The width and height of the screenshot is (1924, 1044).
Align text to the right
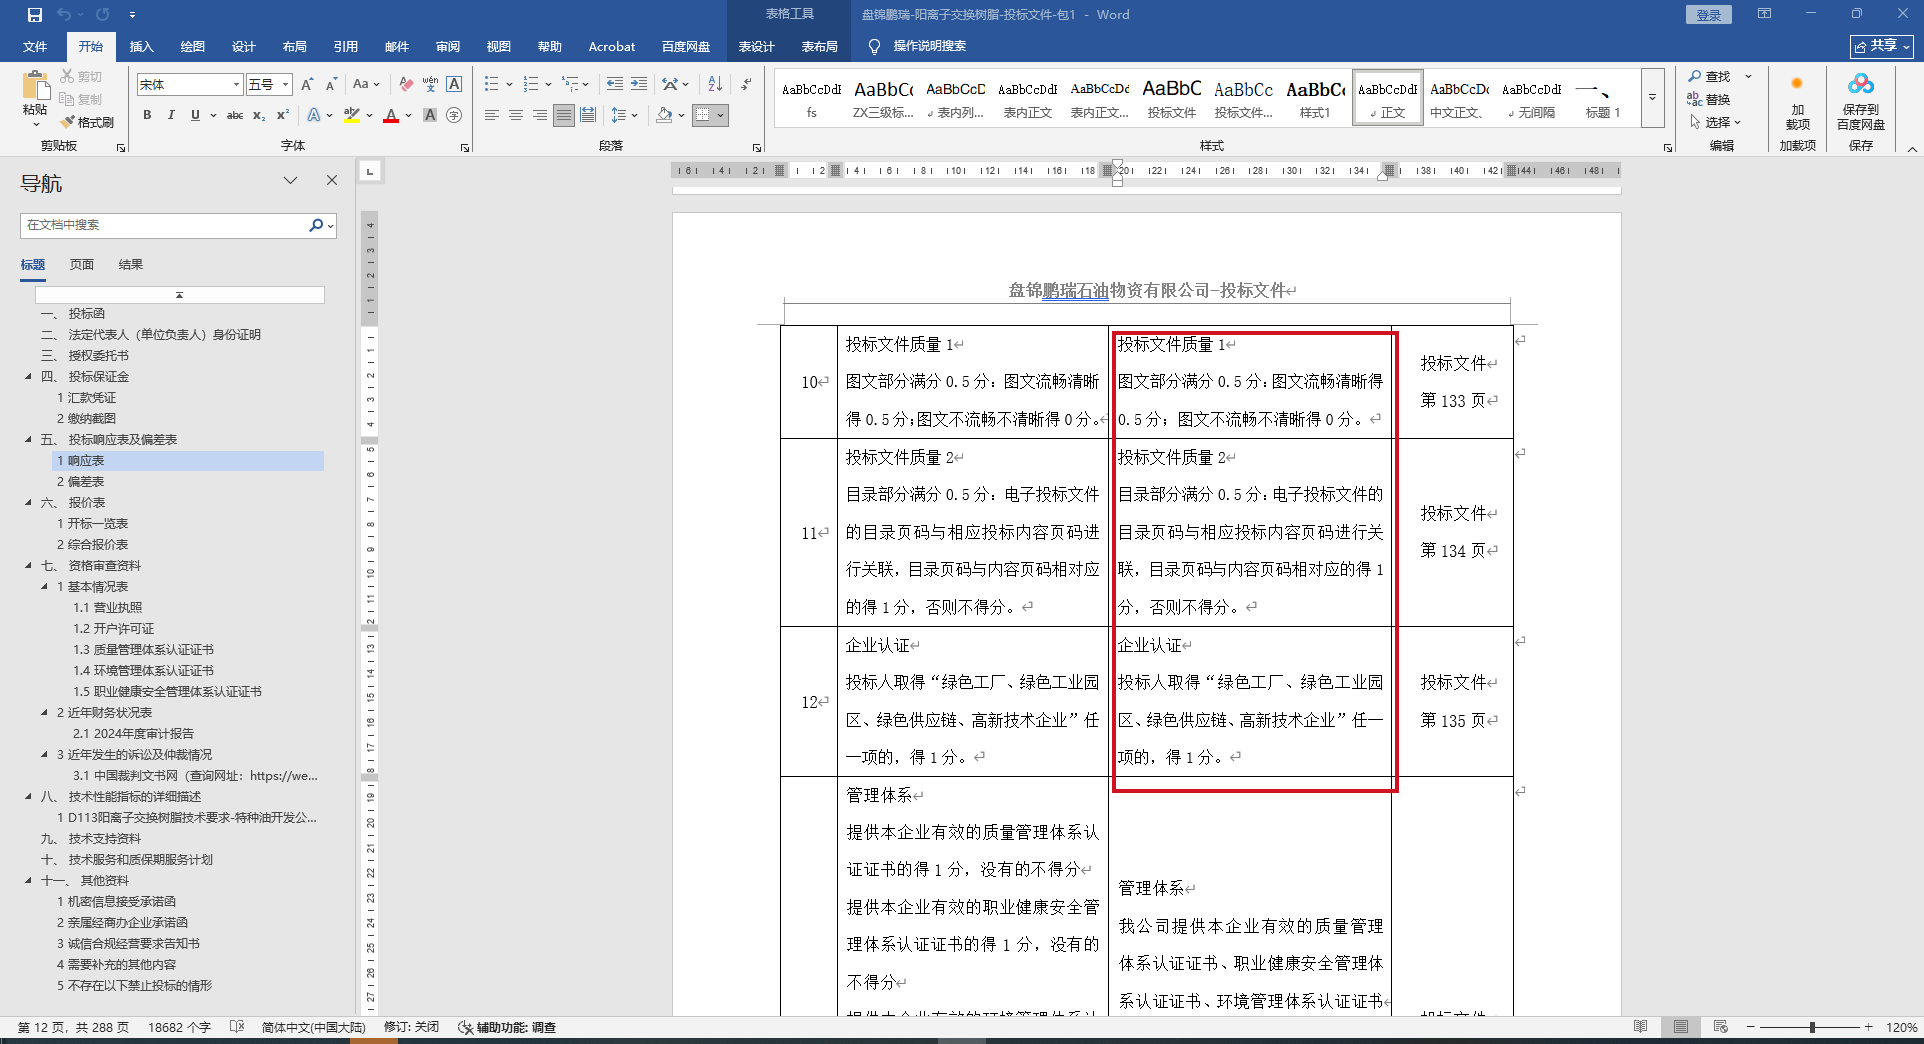[540, 116]
